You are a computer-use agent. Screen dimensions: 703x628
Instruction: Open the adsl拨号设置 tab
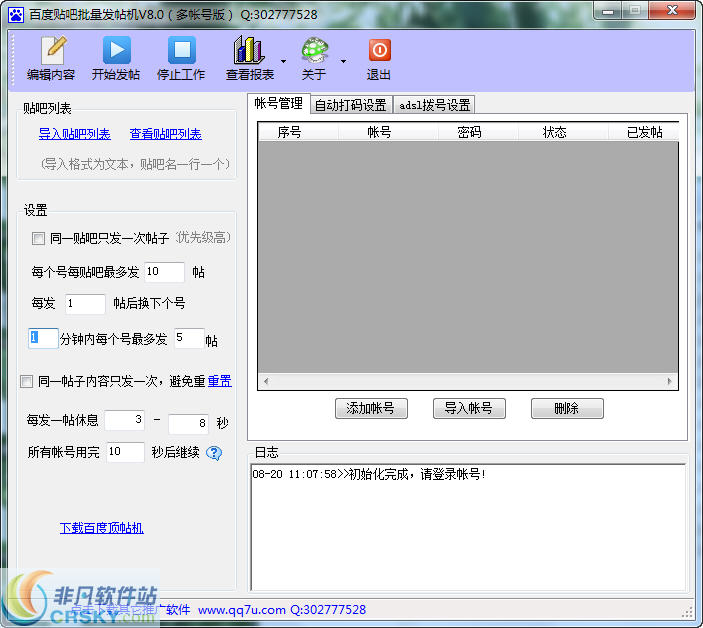[434, 105]
